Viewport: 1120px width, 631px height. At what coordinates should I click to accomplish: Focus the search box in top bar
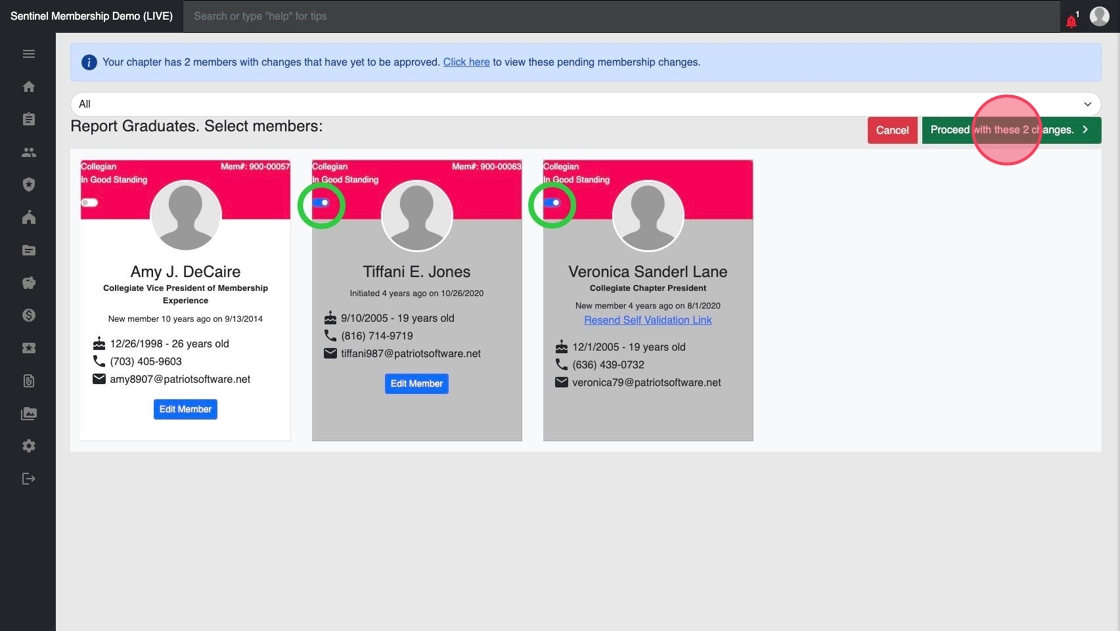(621, 16)
